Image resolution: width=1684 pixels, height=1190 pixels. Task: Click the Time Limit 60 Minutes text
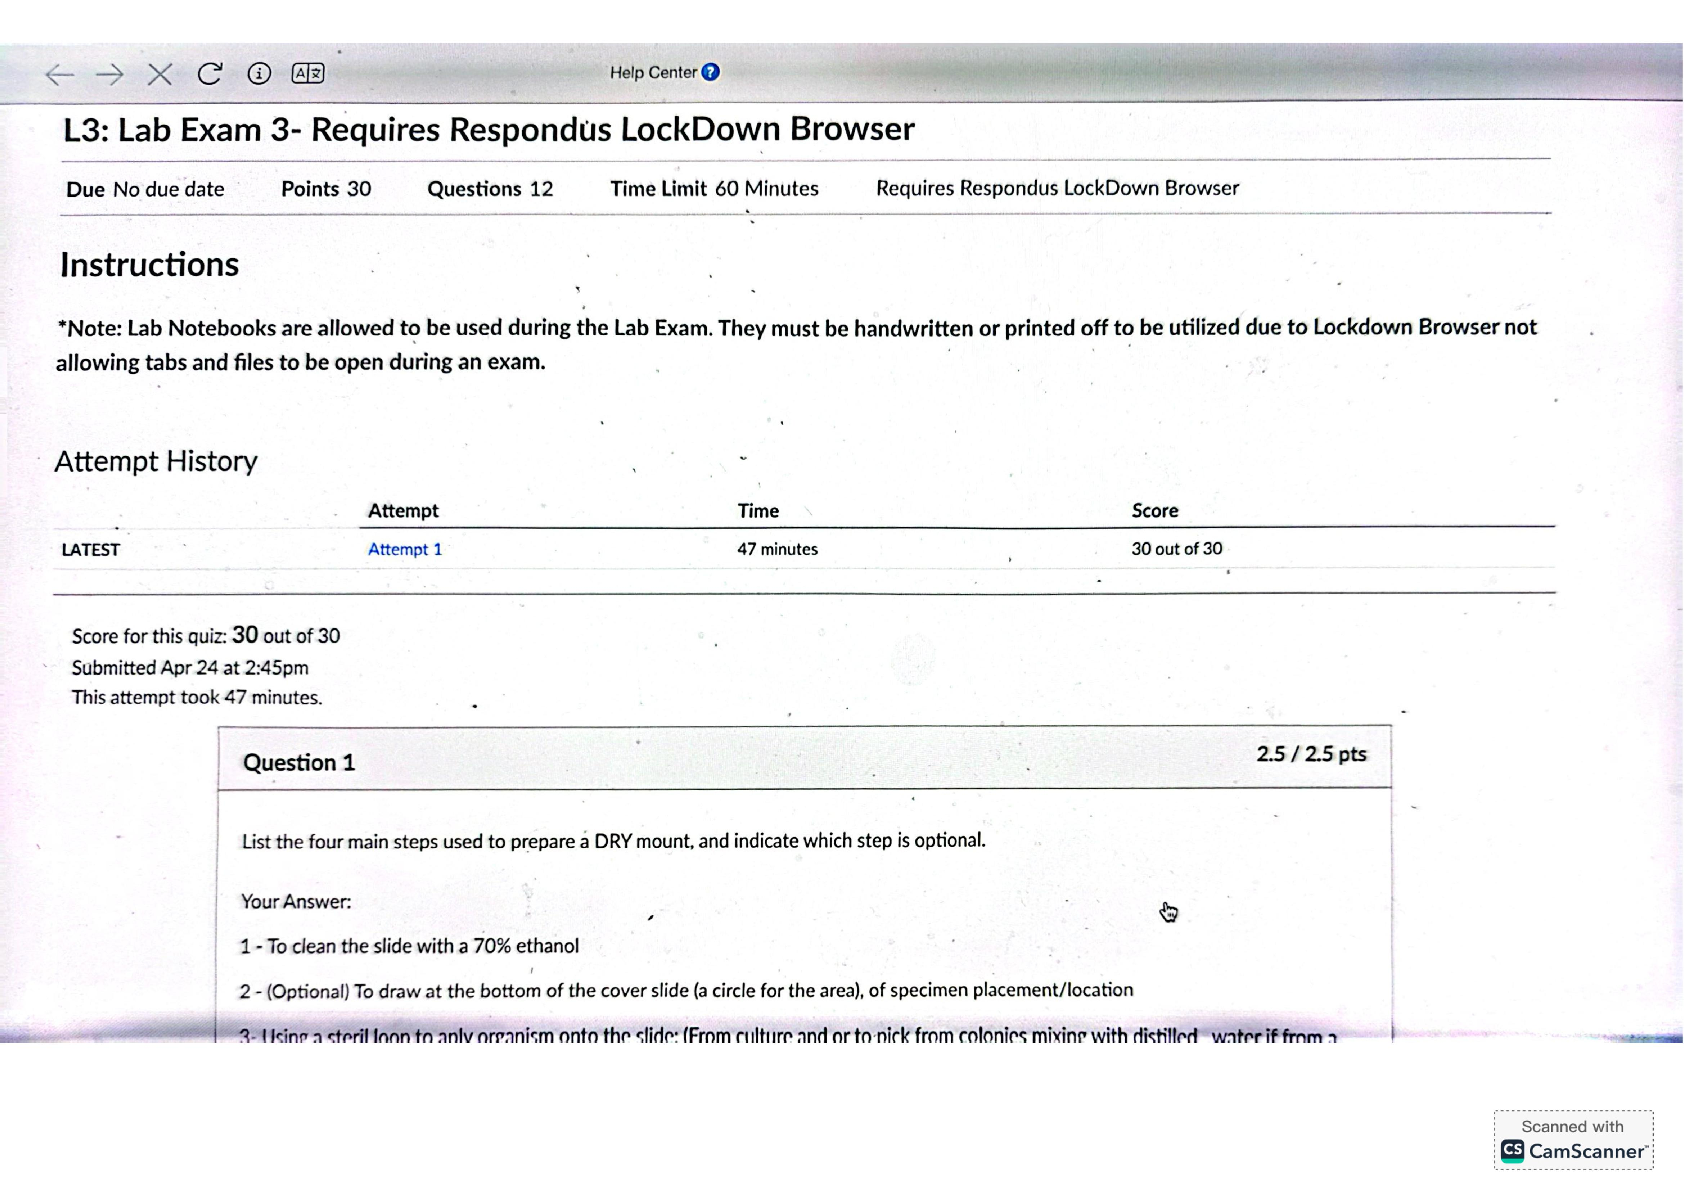point(715,189)
